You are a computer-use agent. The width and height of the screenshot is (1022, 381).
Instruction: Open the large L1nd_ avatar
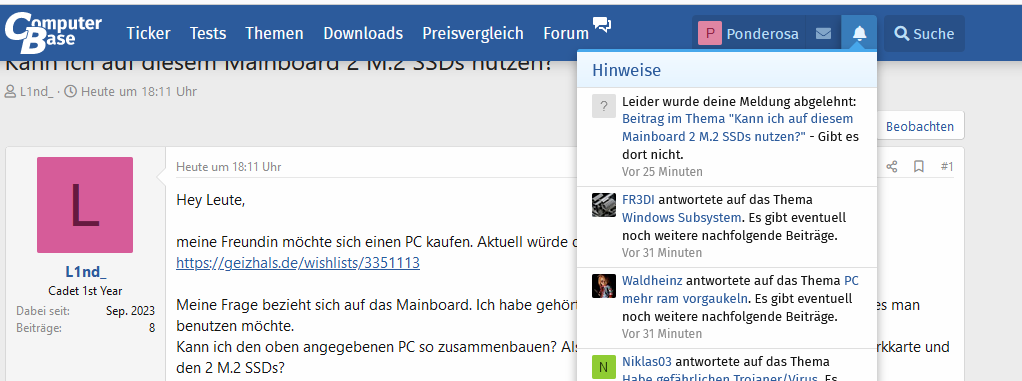click(85, 205)
